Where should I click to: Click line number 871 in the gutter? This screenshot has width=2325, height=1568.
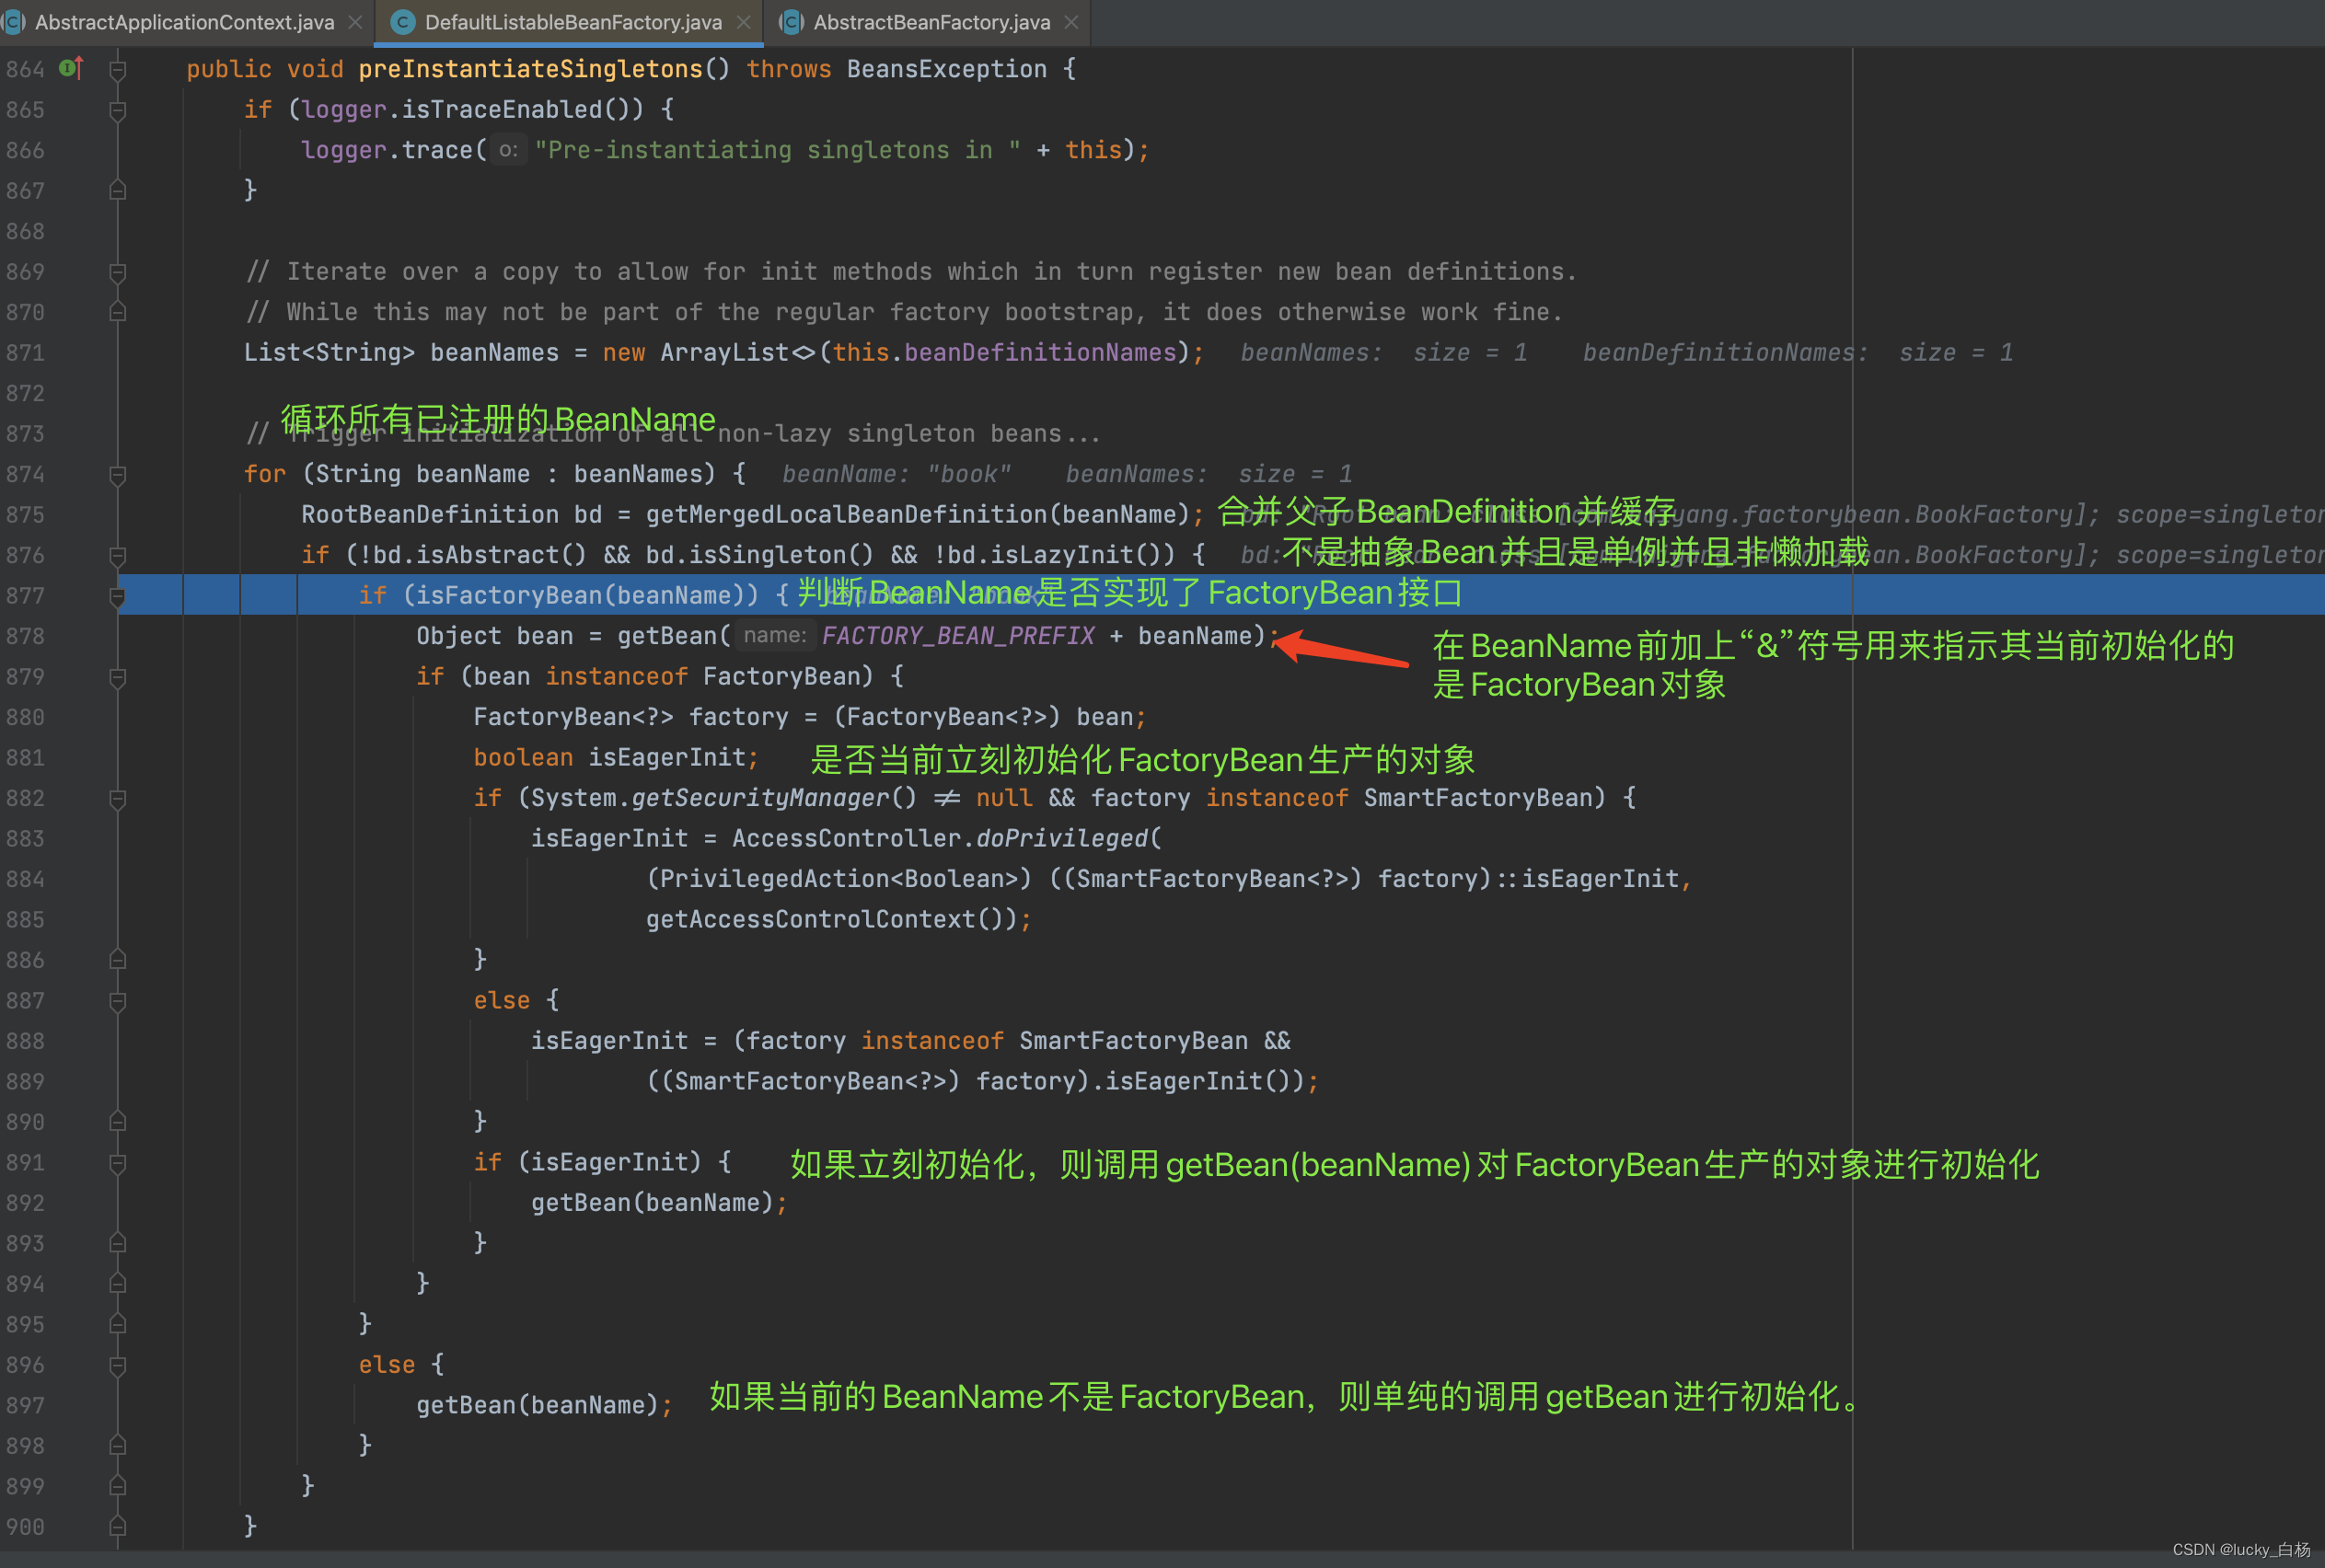coord(25,353)
